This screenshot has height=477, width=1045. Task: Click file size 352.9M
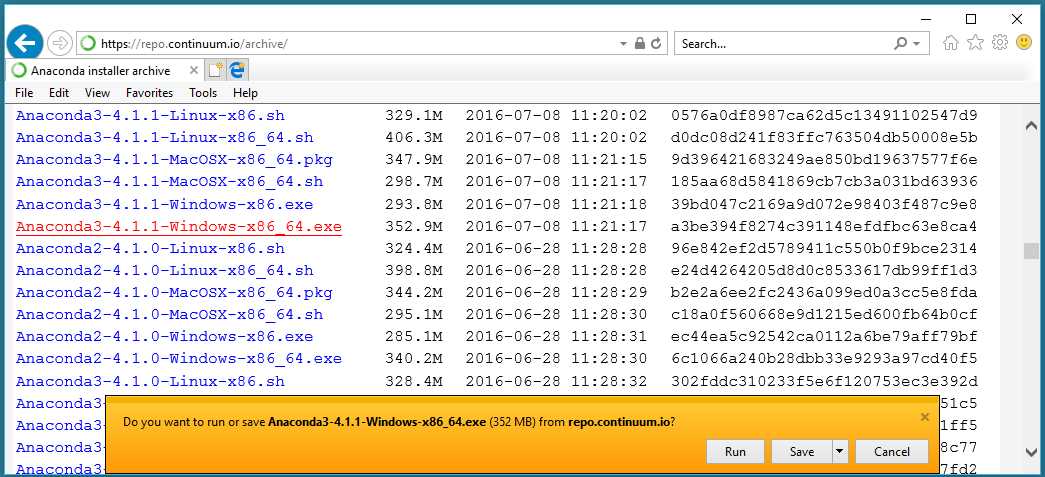(x=414, y=227)
